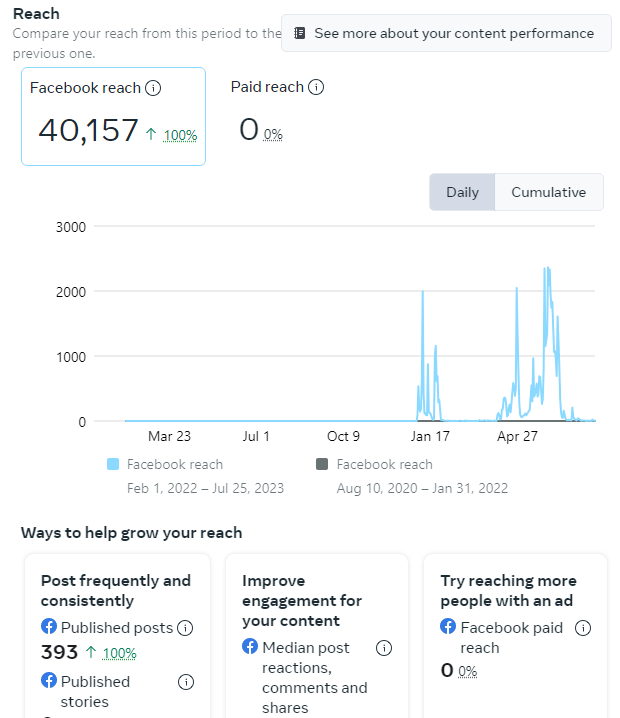620x718 pixels.
Task: Click Facebook logo next to Published stories
Action: (x=49, y=680)
